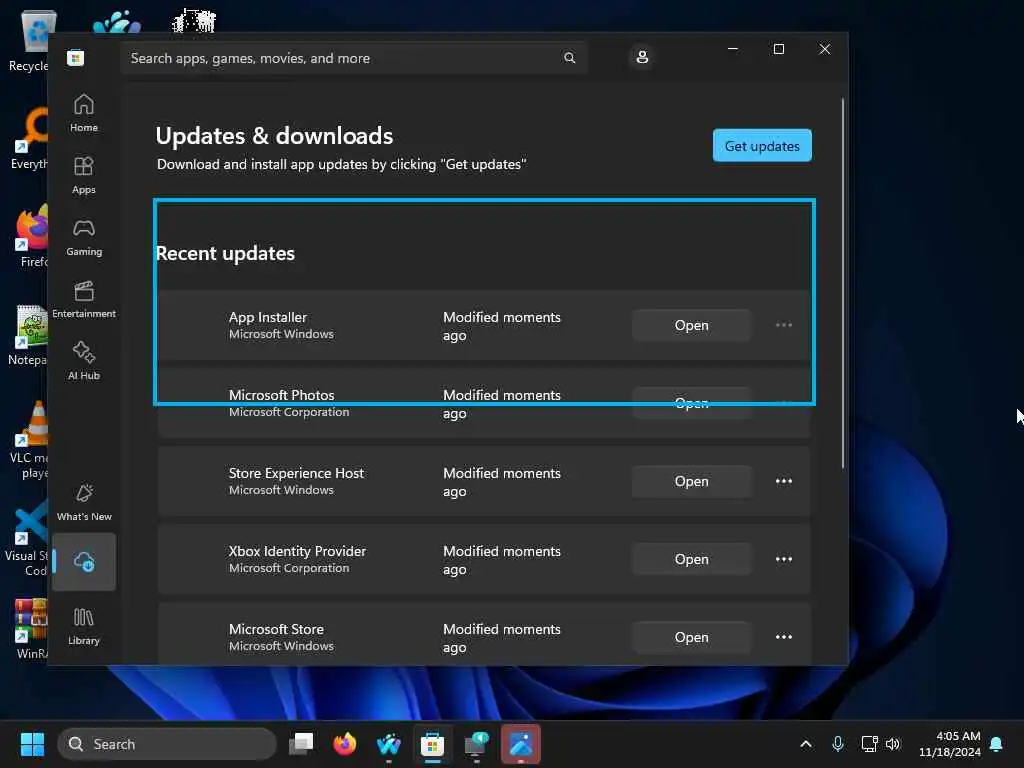Open the Photos app on taskbar

[520, 744]
